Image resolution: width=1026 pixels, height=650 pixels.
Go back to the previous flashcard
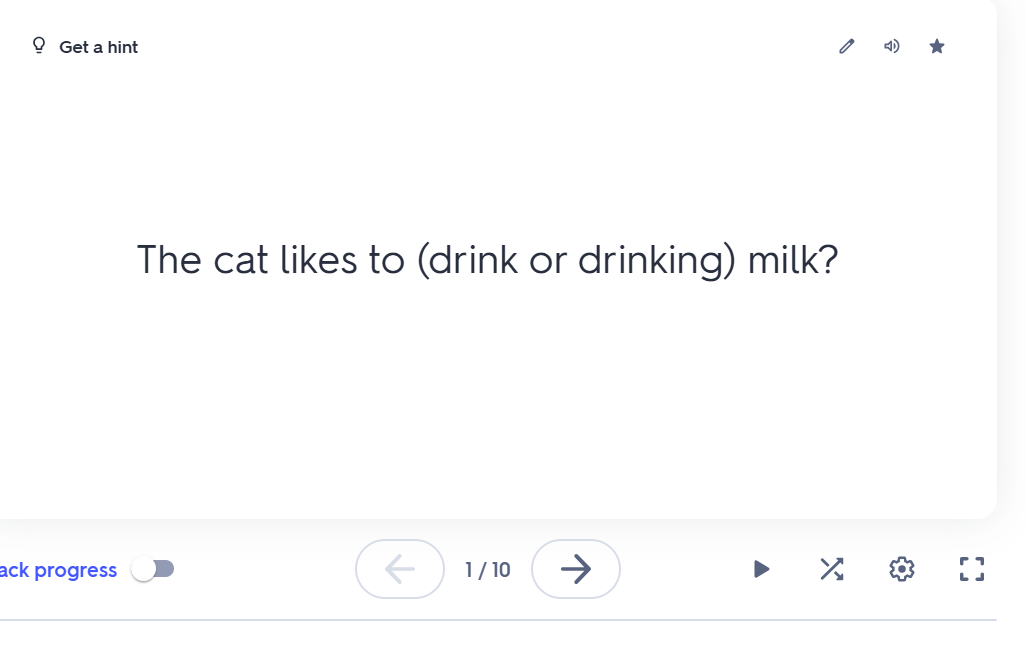[x=400, y=569]
